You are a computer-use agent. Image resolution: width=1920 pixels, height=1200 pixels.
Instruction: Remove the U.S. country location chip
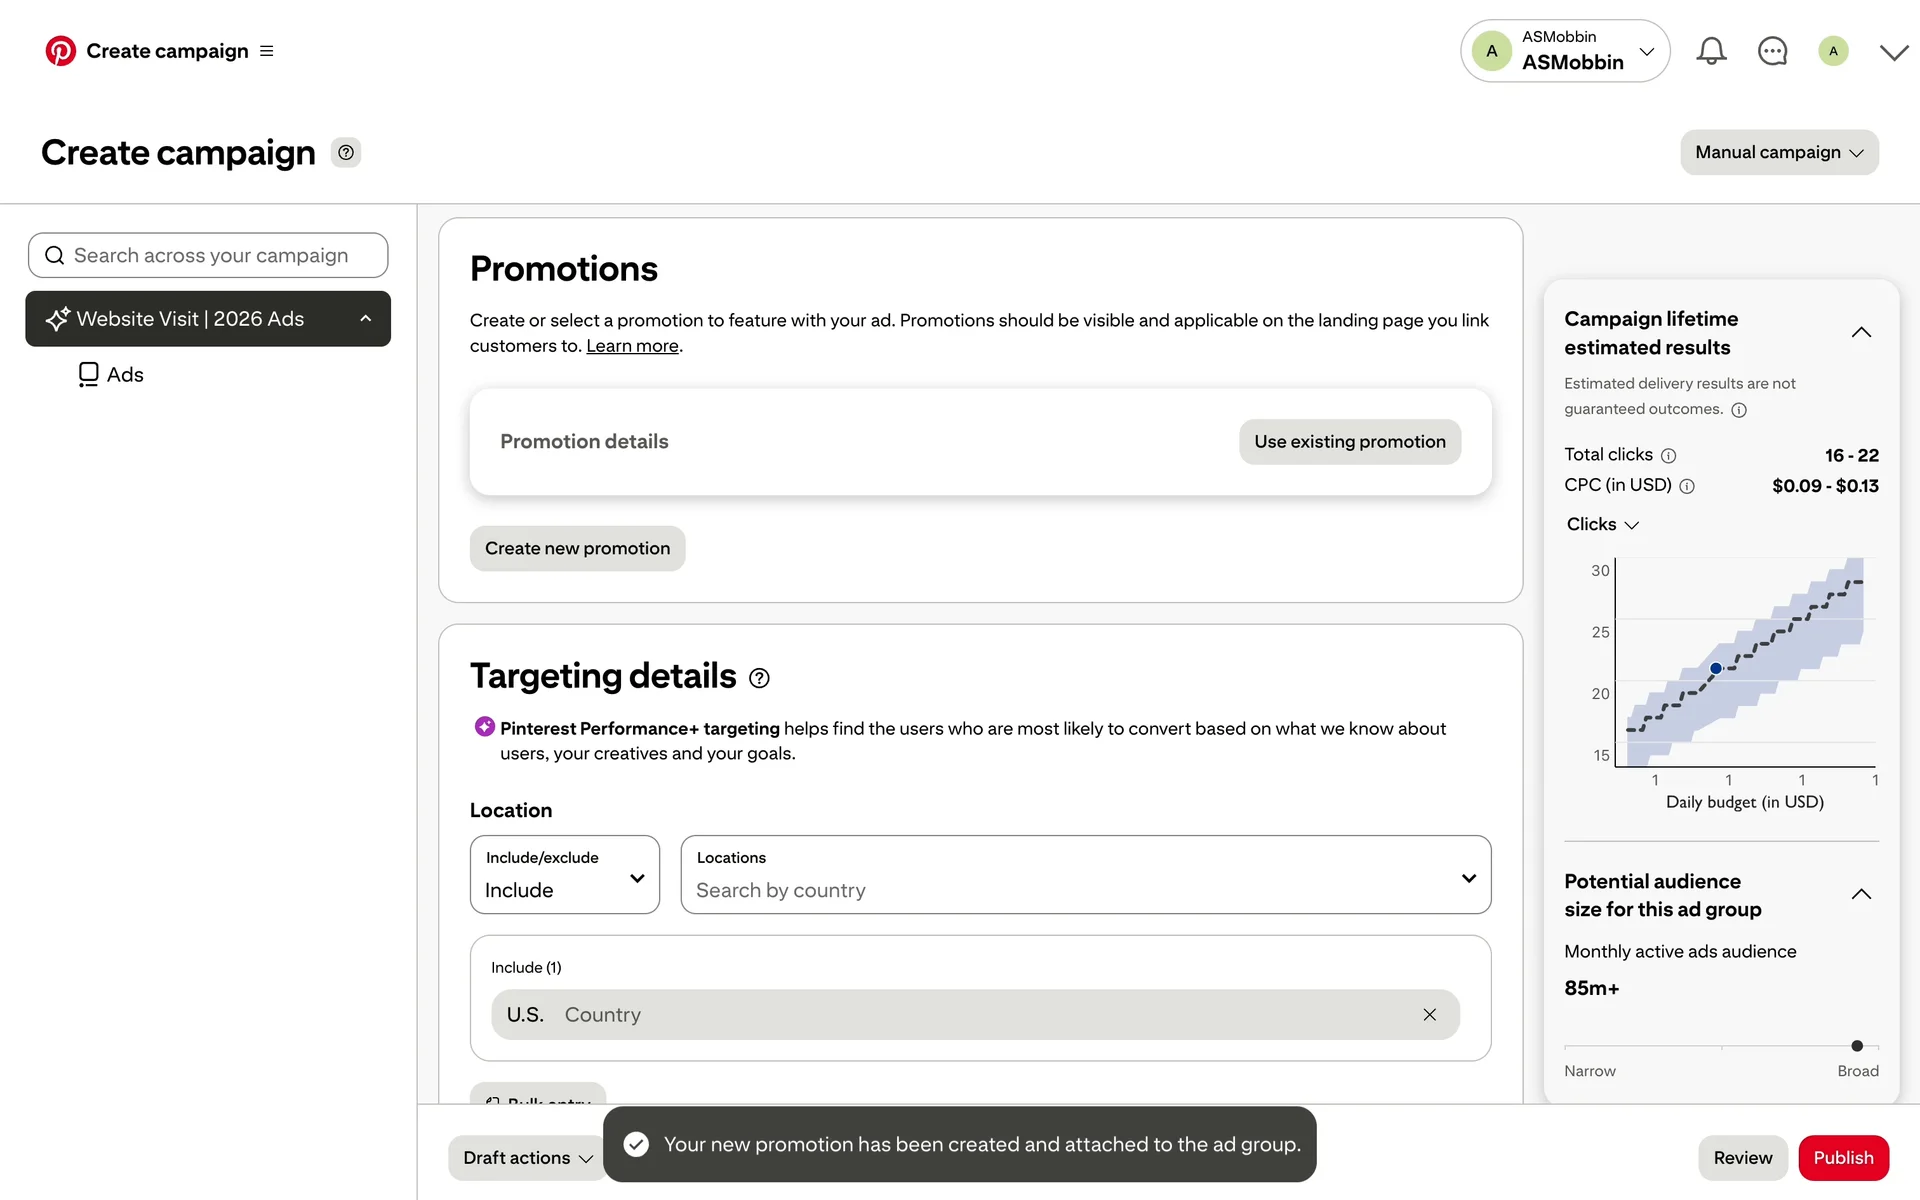1430,1015
